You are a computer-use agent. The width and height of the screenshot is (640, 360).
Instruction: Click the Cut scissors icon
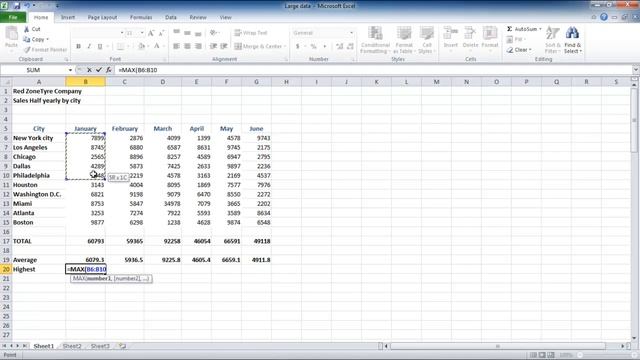coord(27,29)
